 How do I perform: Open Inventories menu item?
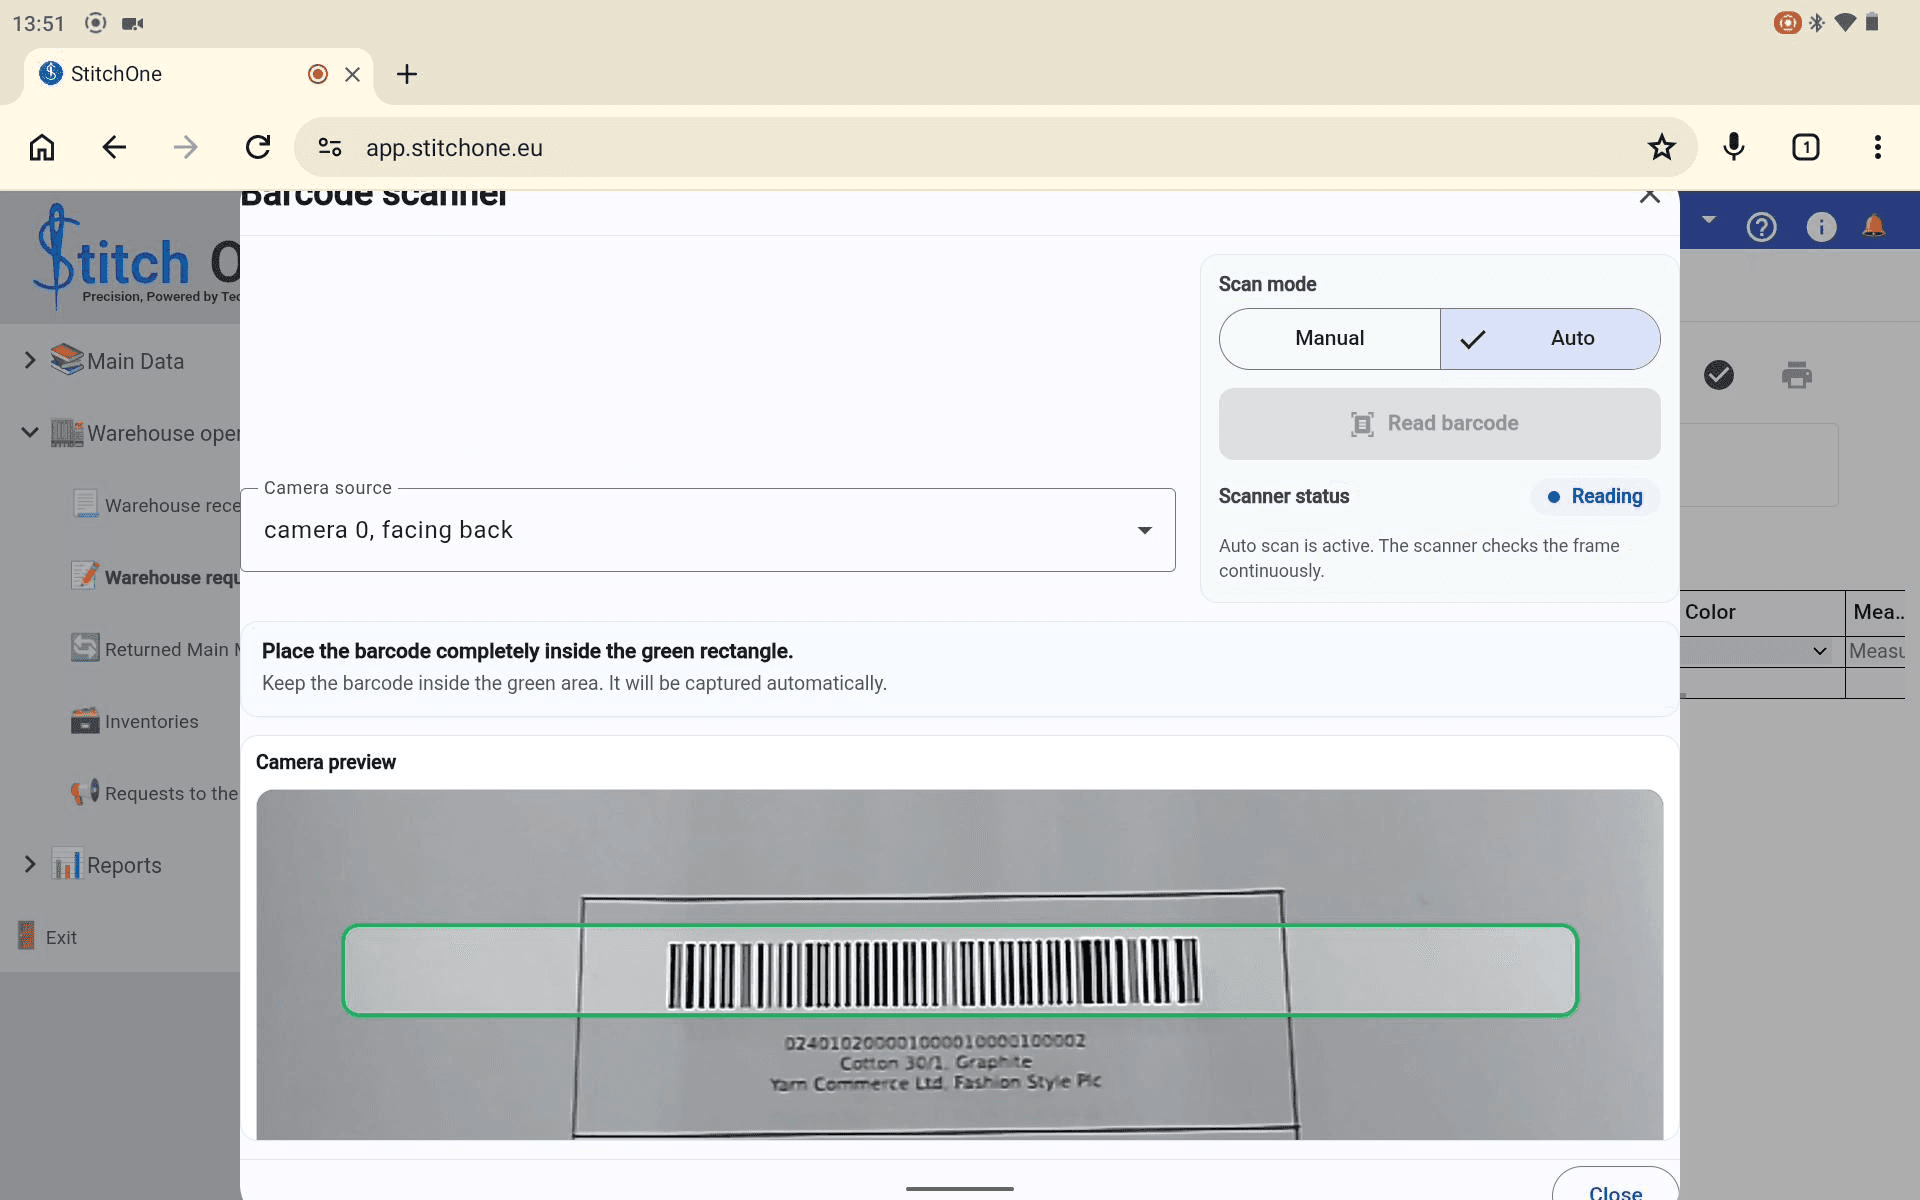(151, 722)
